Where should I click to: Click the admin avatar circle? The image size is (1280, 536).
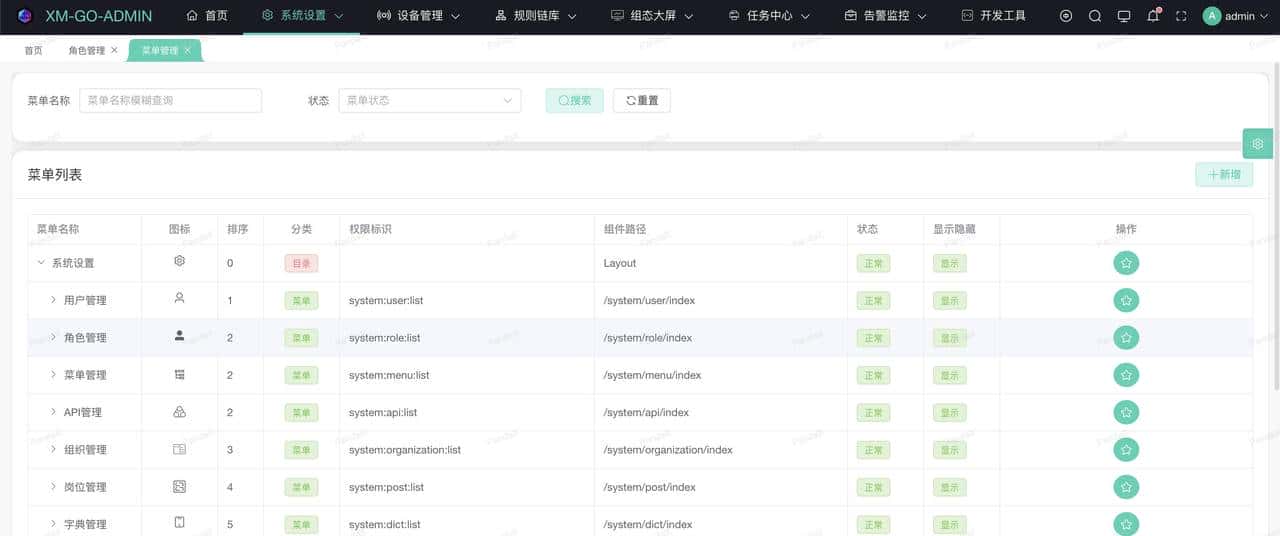tap(1212, 16)
